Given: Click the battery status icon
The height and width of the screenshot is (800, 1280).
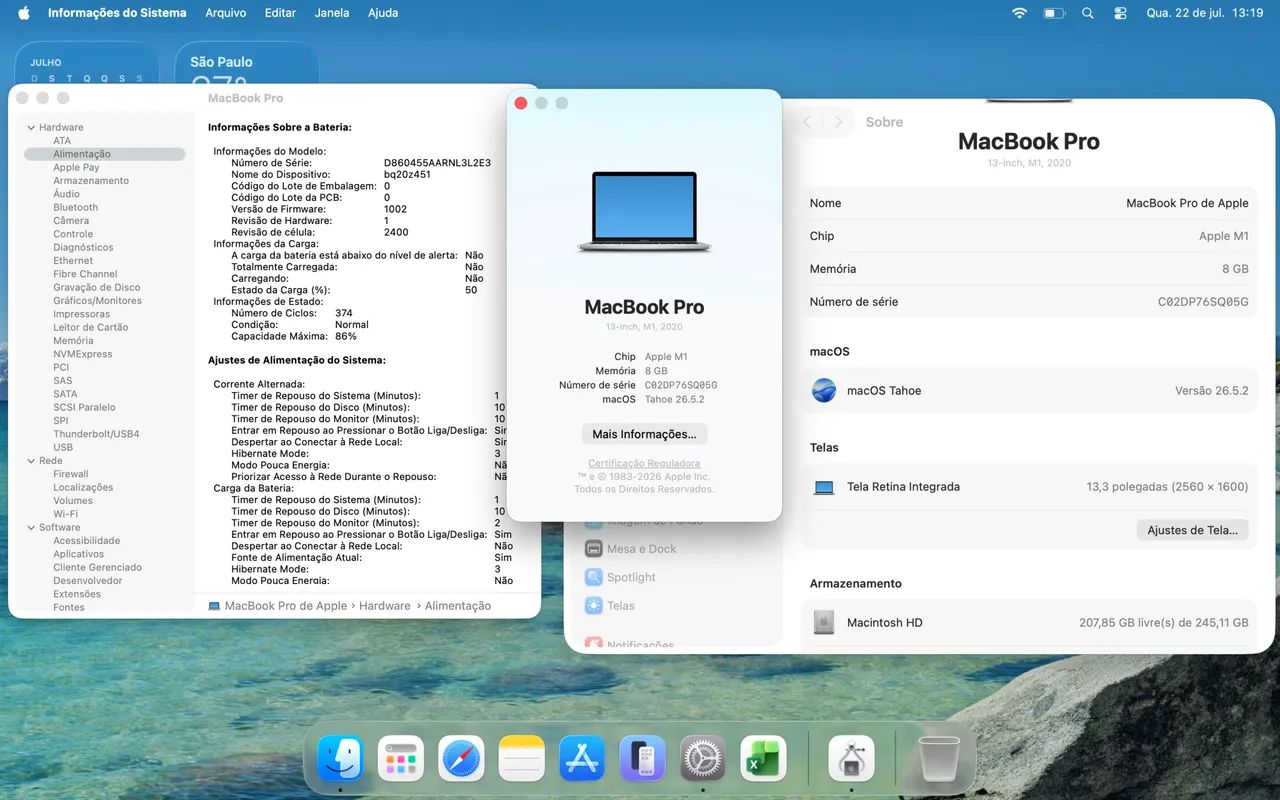Looking at the screenshot, I should pos(1054,13).
